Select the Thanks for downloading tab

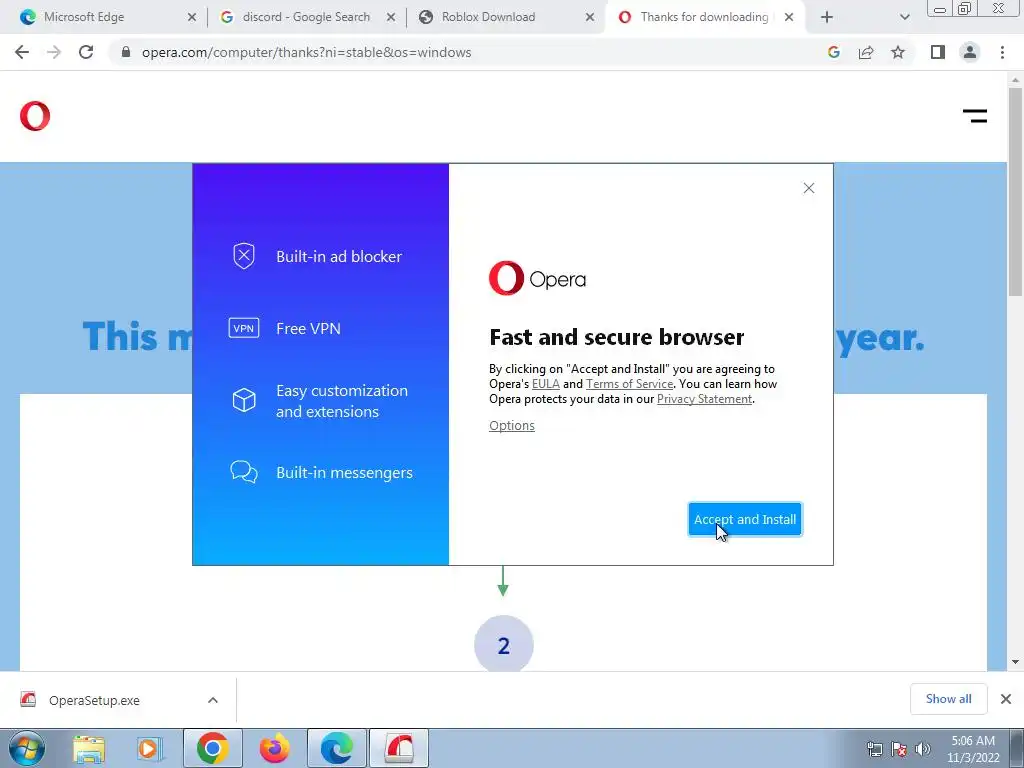click(705, 17)
